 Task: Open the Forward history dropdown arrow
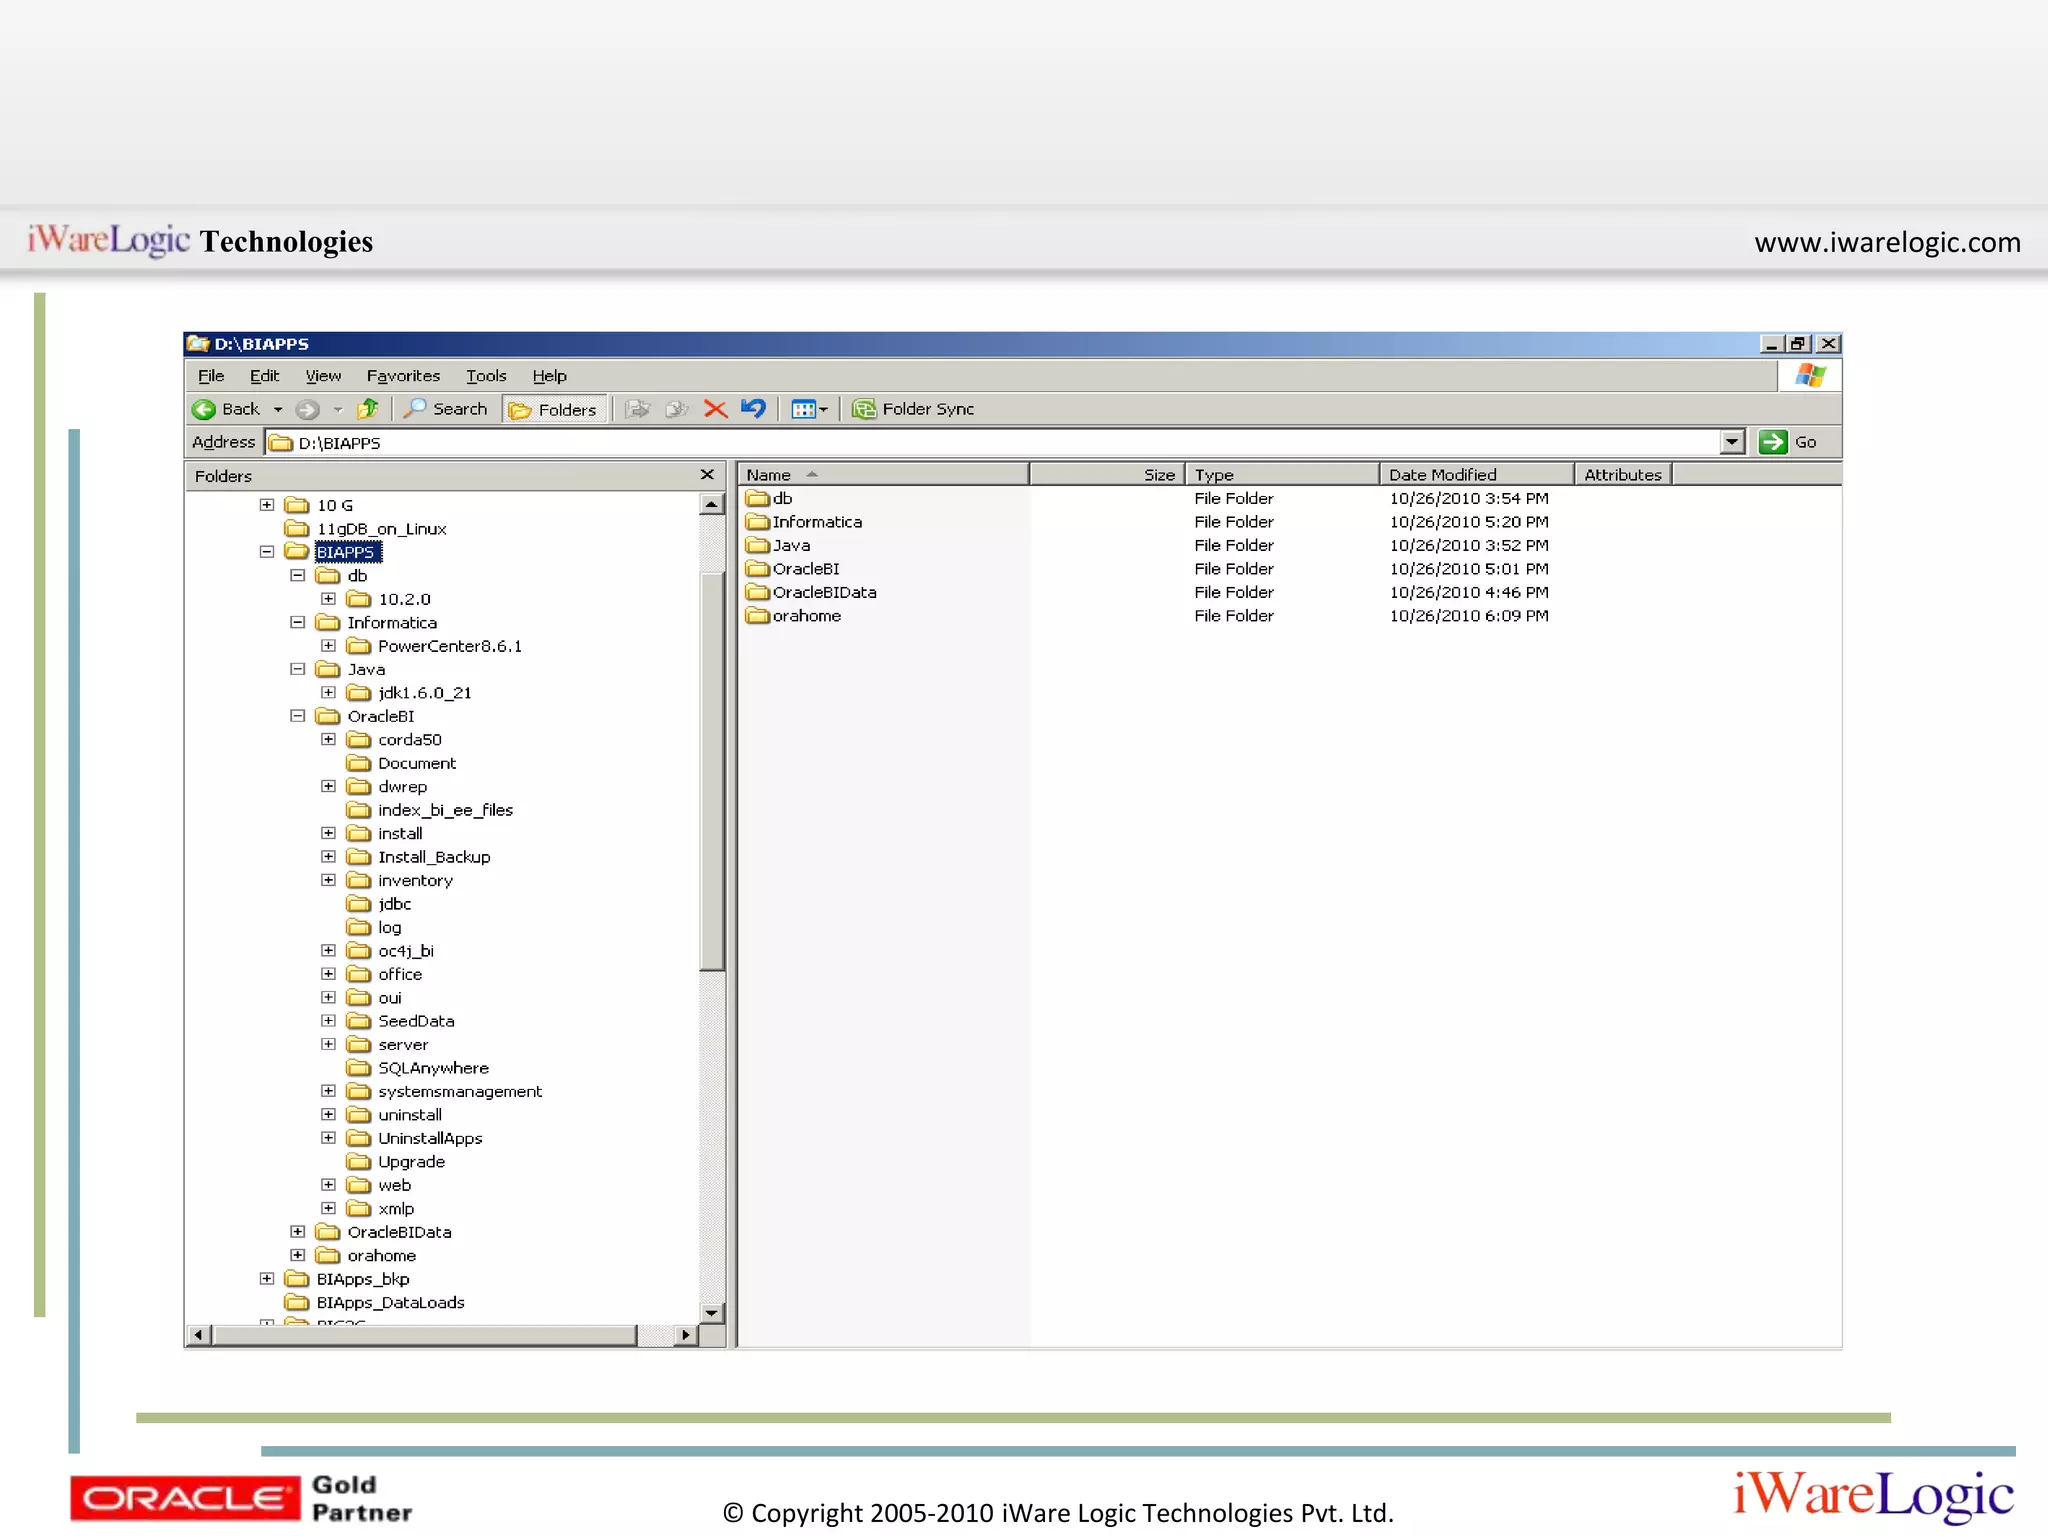(338, 409)
